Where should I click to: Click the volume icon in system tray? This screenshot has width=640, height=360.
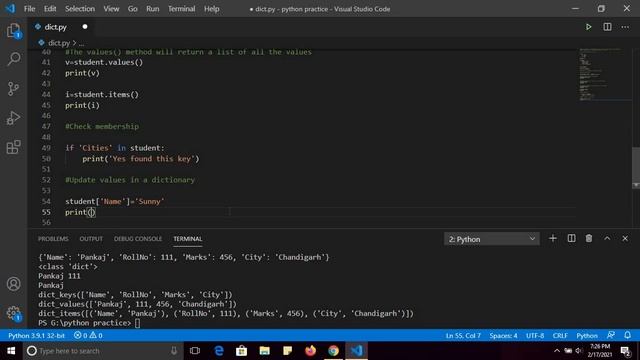(x=579, y=351)
